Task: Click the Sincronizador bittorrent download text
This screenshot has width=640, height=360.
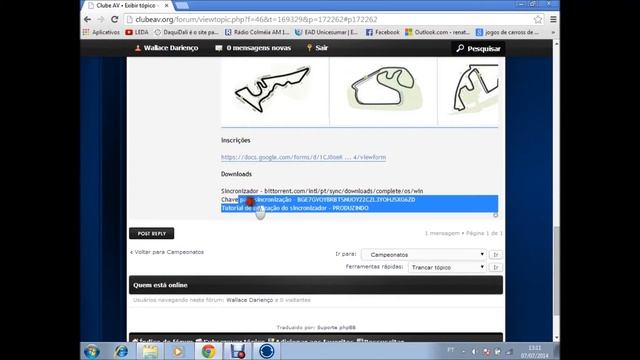Action: tap(322, 191)
